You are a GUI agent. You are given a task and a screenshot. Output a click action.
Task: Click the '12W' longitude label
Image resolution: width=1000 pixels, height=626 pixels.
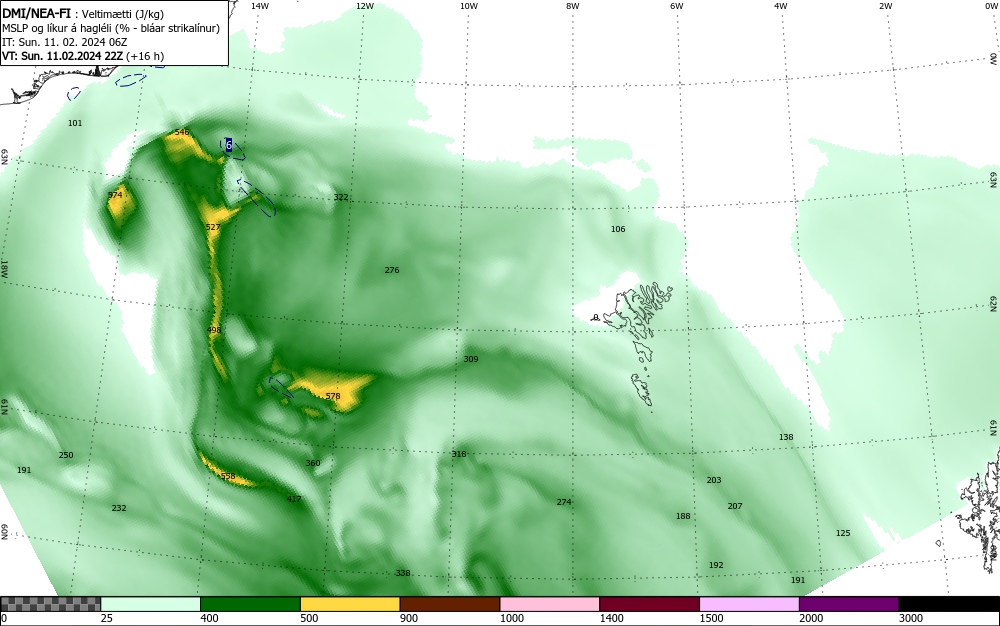[x=364, y=6]
